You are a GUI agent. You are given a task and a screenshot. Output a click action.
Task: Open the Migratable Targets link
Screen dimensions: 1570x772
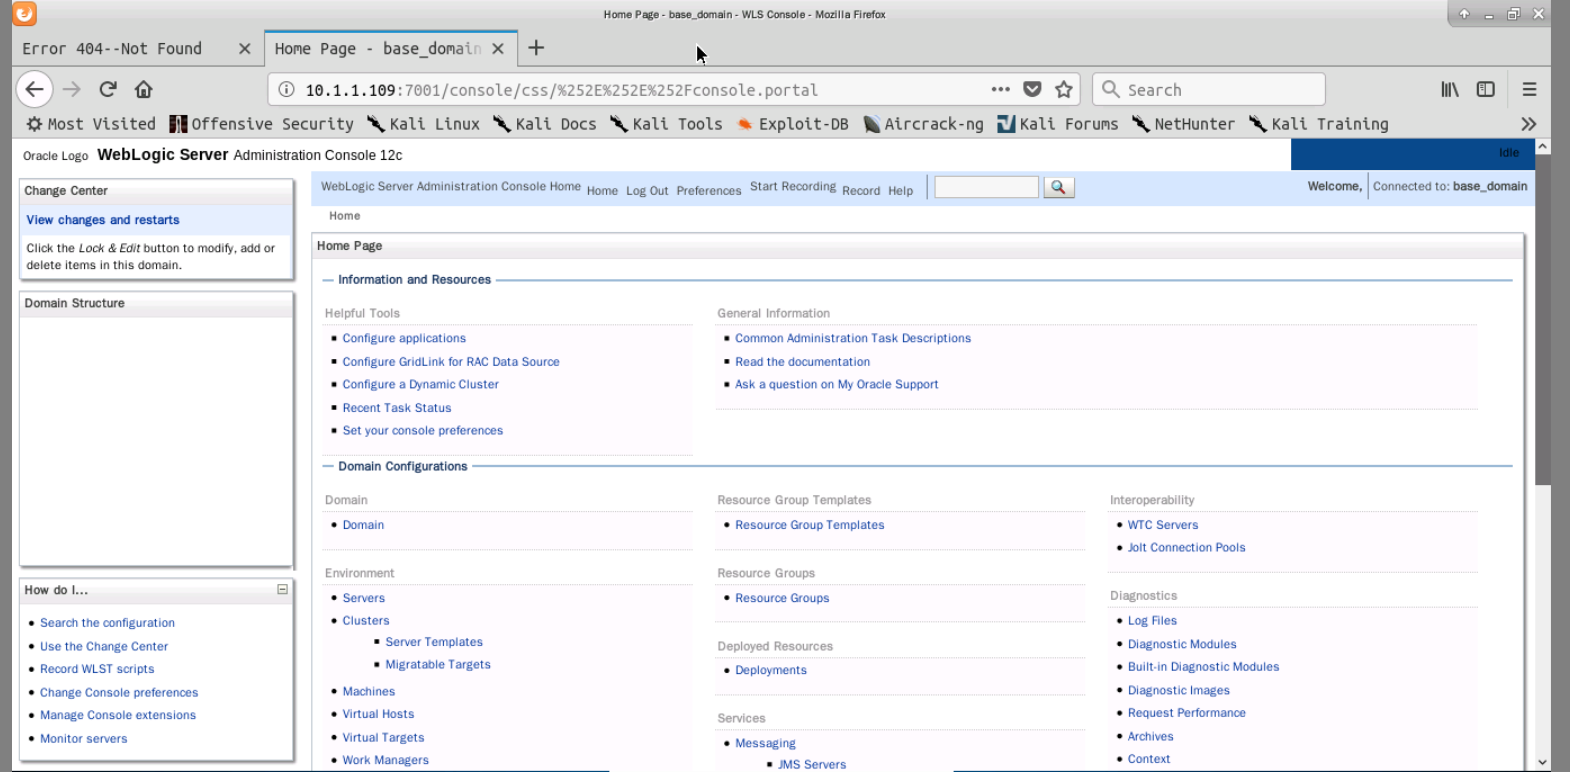point(438,665)
